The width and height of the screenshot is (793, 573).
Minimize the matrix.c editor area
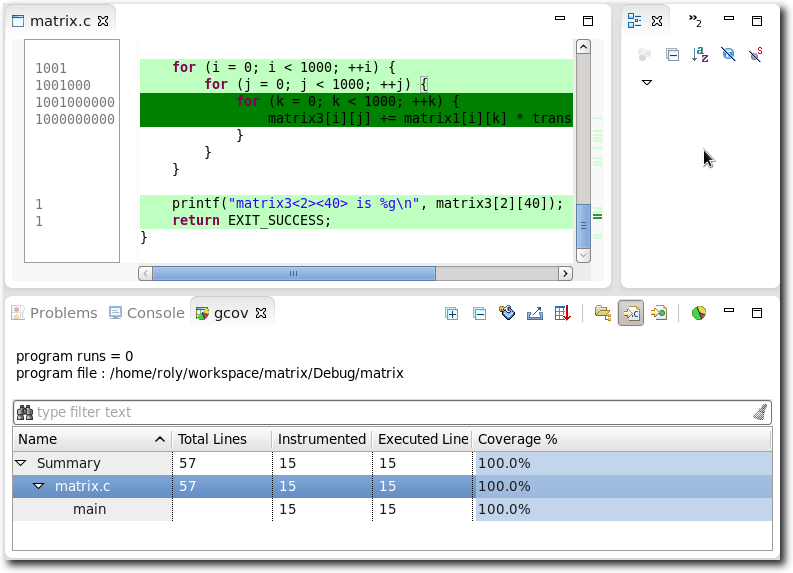point(560,18)
